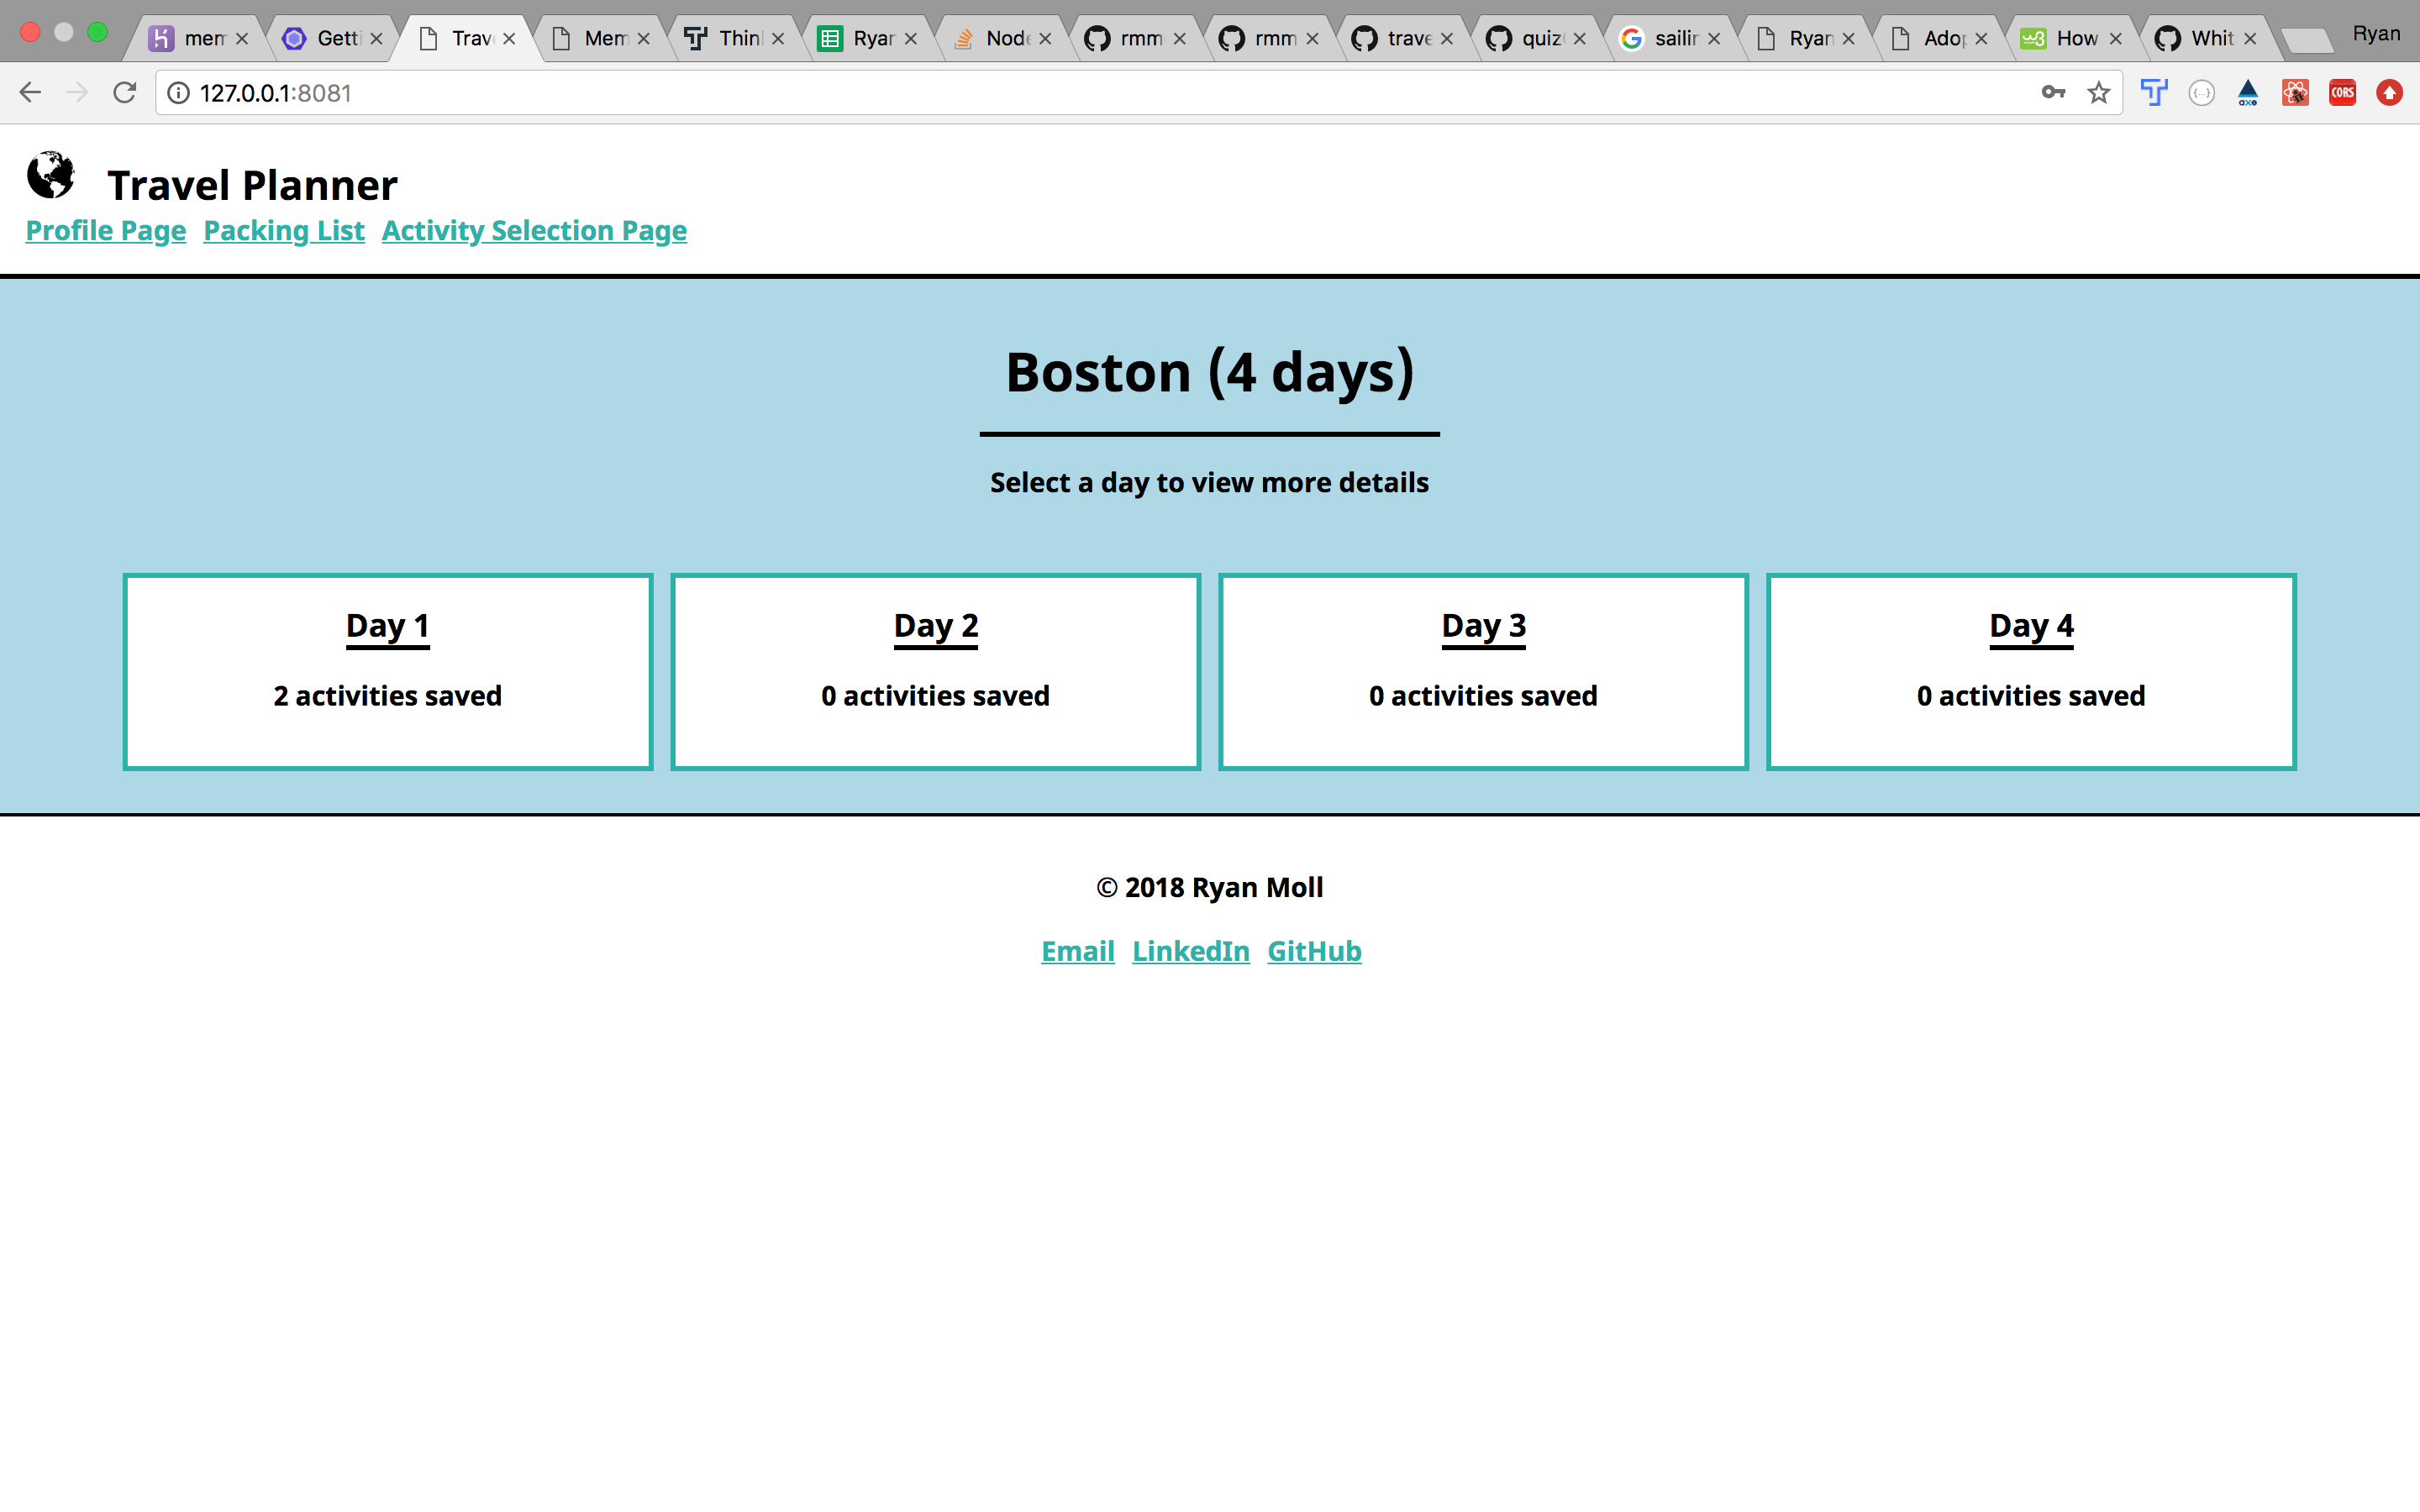
Task: Click '2 activities saved' text
Action: 388,696
